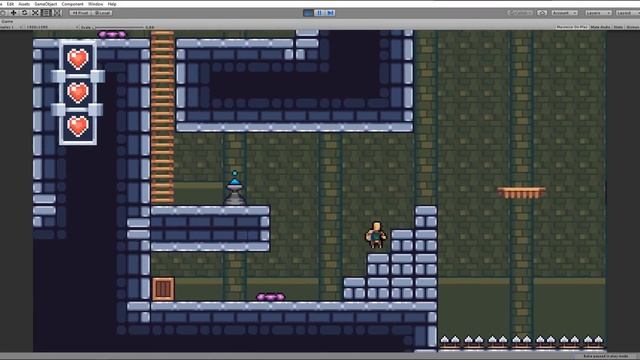Viewport: 640px width, 360px height.
Task: Open the Gizmos dropdown
Action: (x=632, y=27)
